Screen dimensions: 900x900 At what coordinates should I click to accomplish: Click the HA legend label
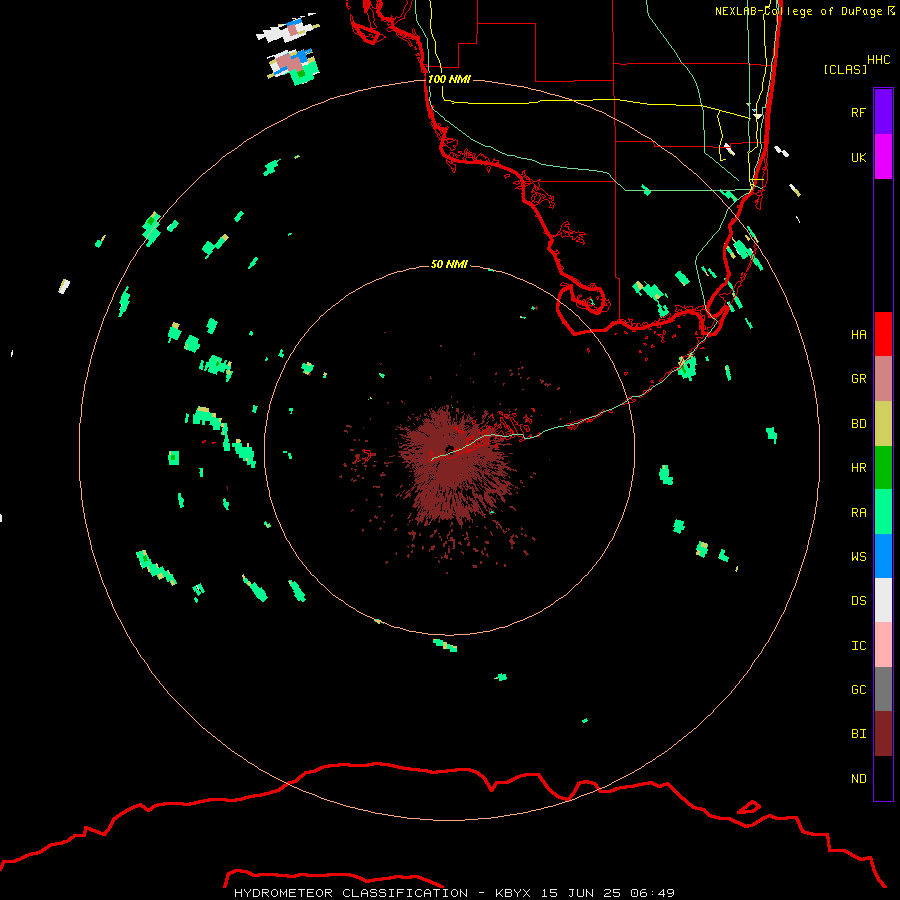click(x=858, y=334)
